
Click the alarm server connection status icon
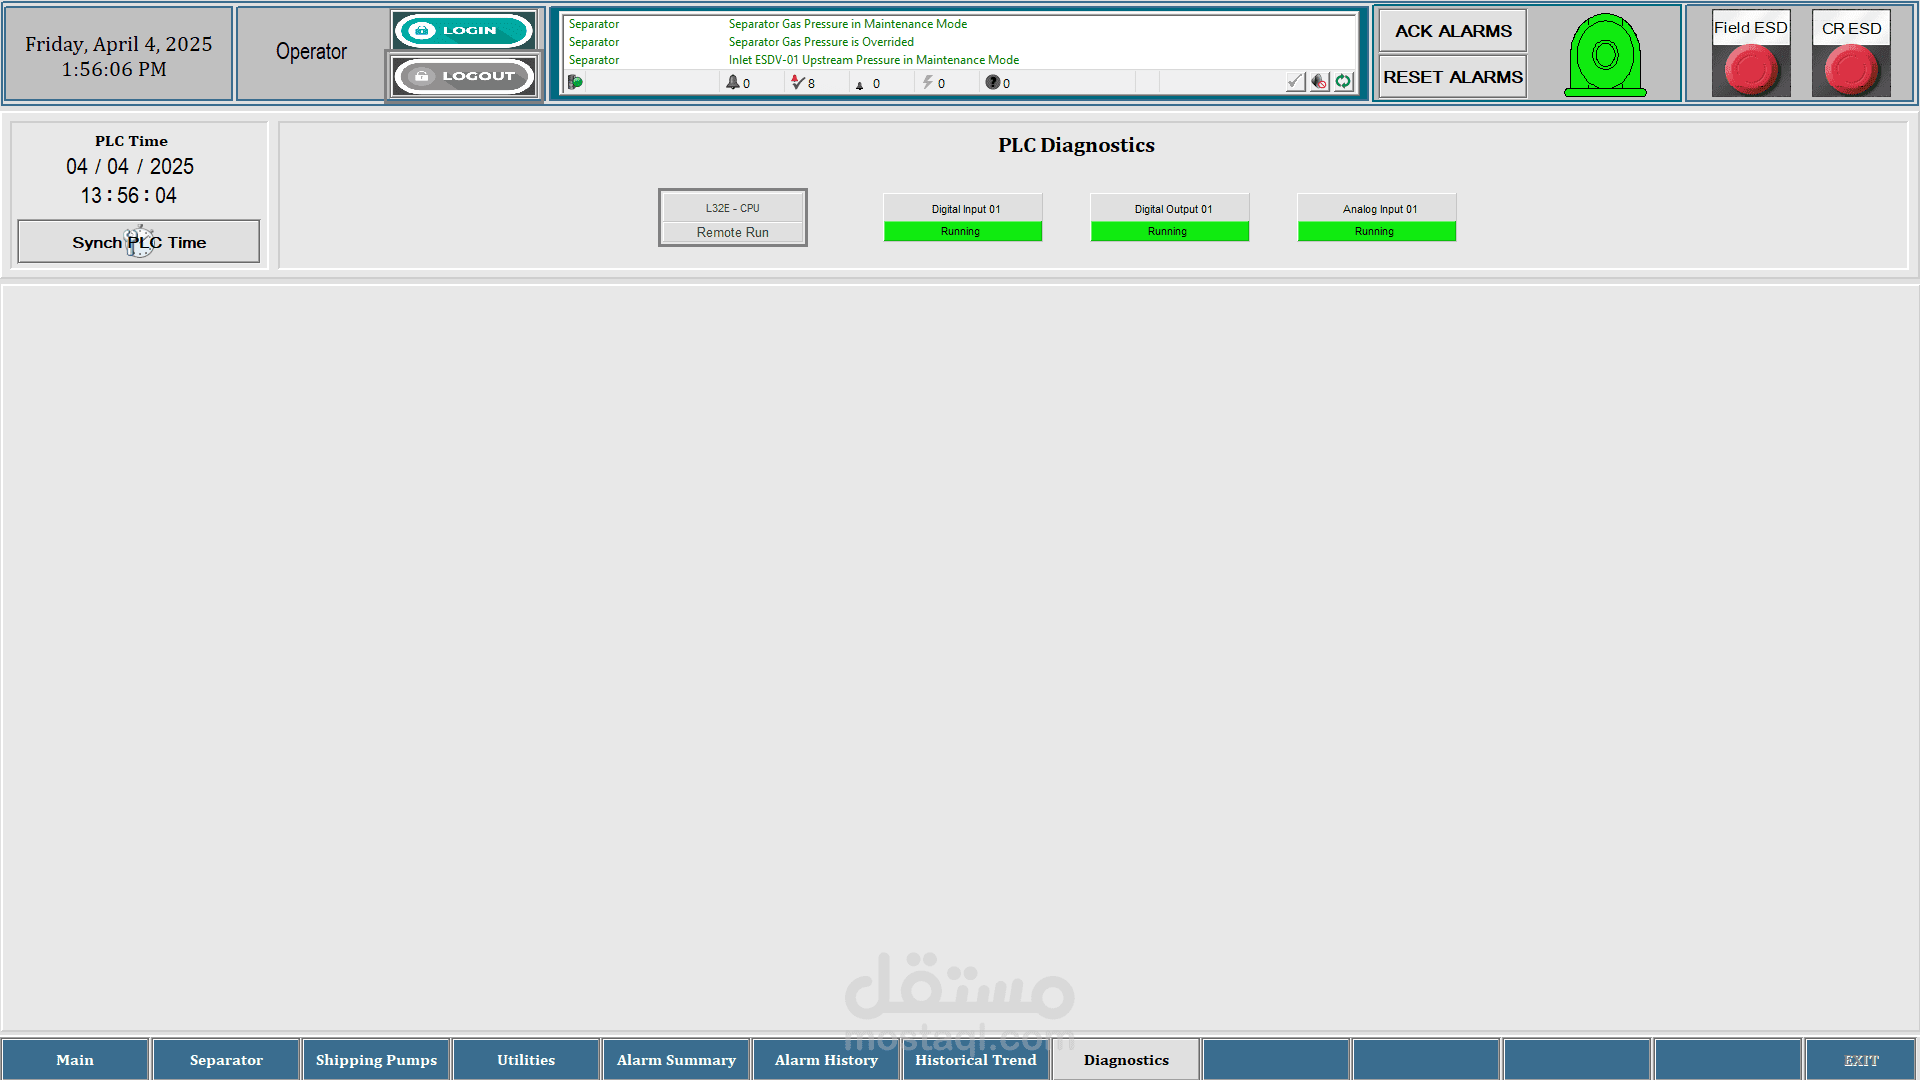(575, 82)
